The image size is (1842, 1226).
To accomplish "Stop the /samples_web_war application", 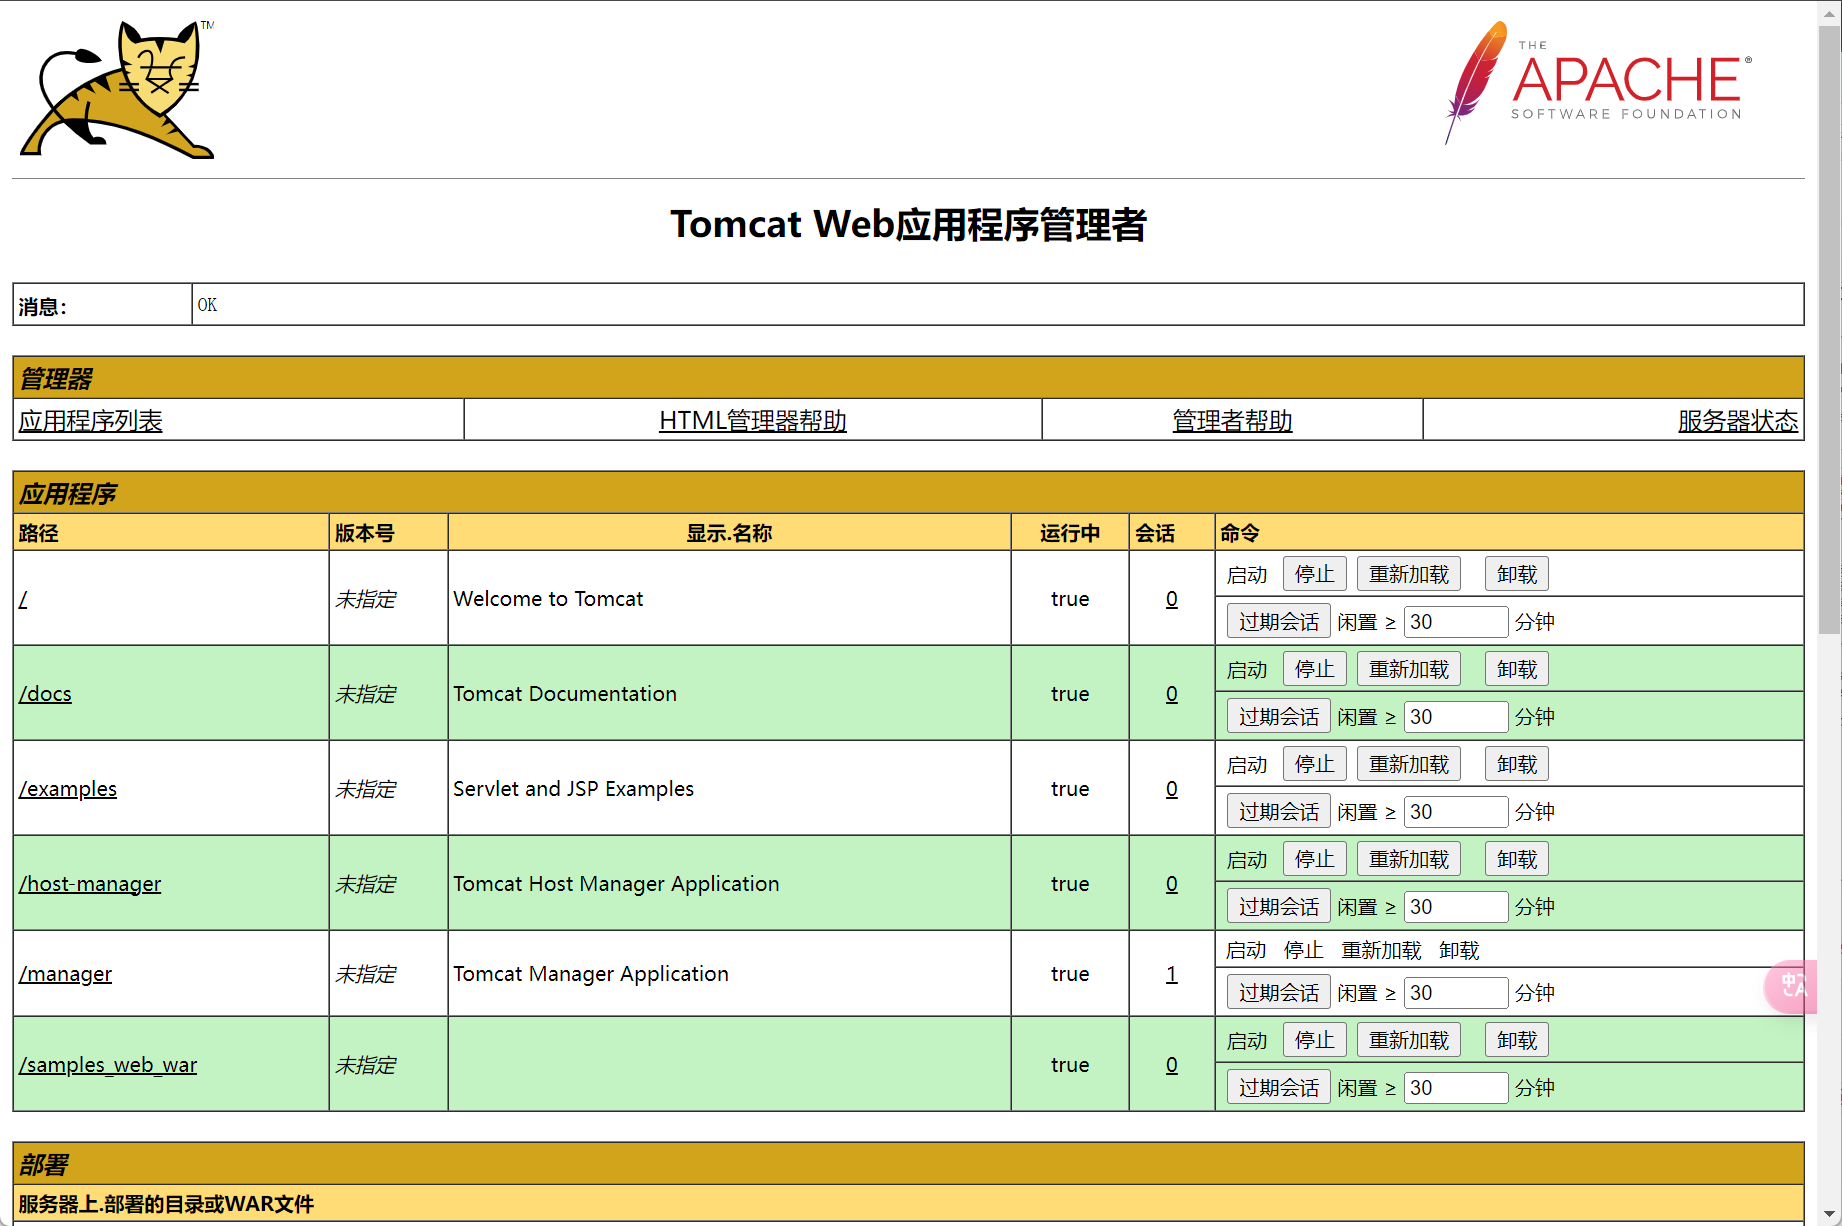I will click(1315, 1040).
